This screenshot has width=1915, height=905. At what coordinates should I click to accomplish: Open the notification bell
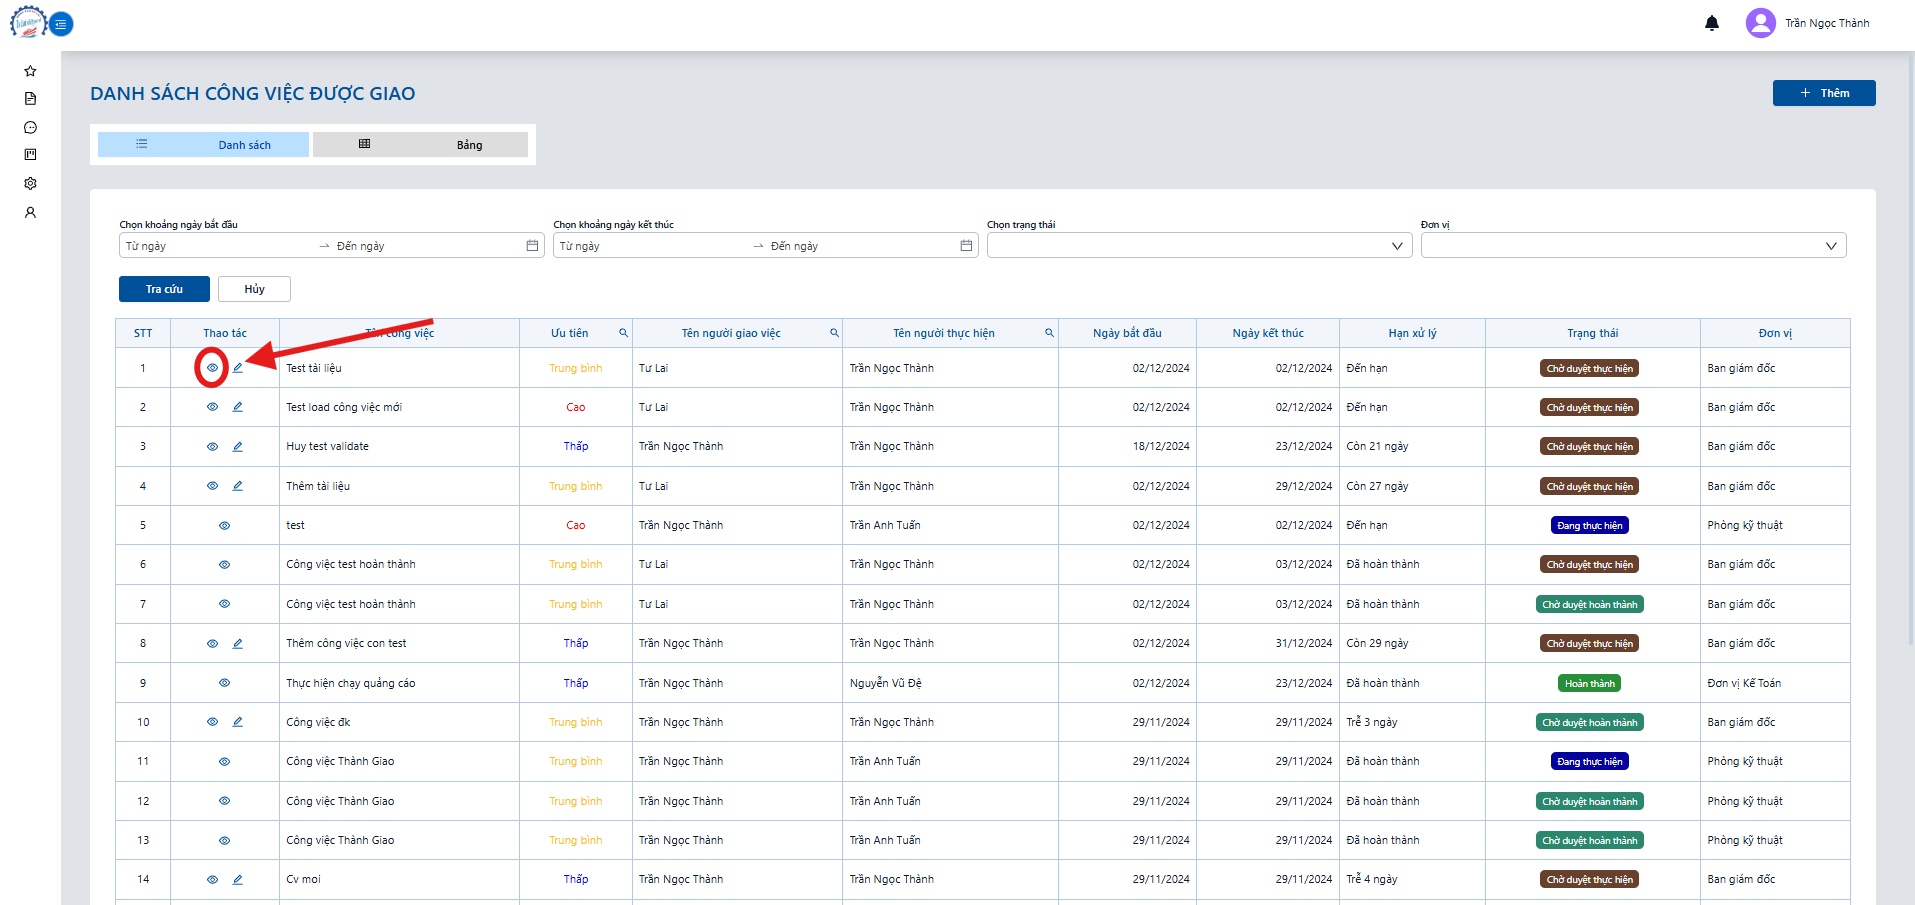coord(1711,23)
